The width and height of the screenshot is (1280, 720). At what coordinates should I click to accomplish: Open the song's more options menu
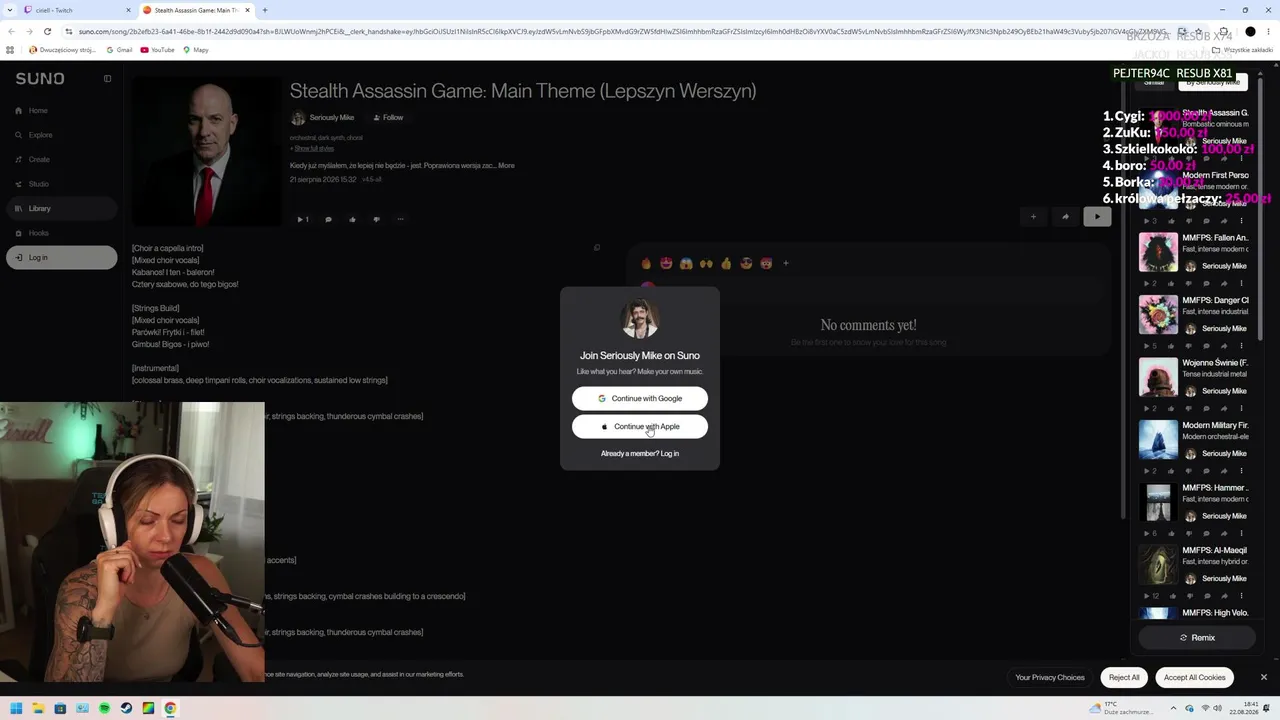coord(400,219)
